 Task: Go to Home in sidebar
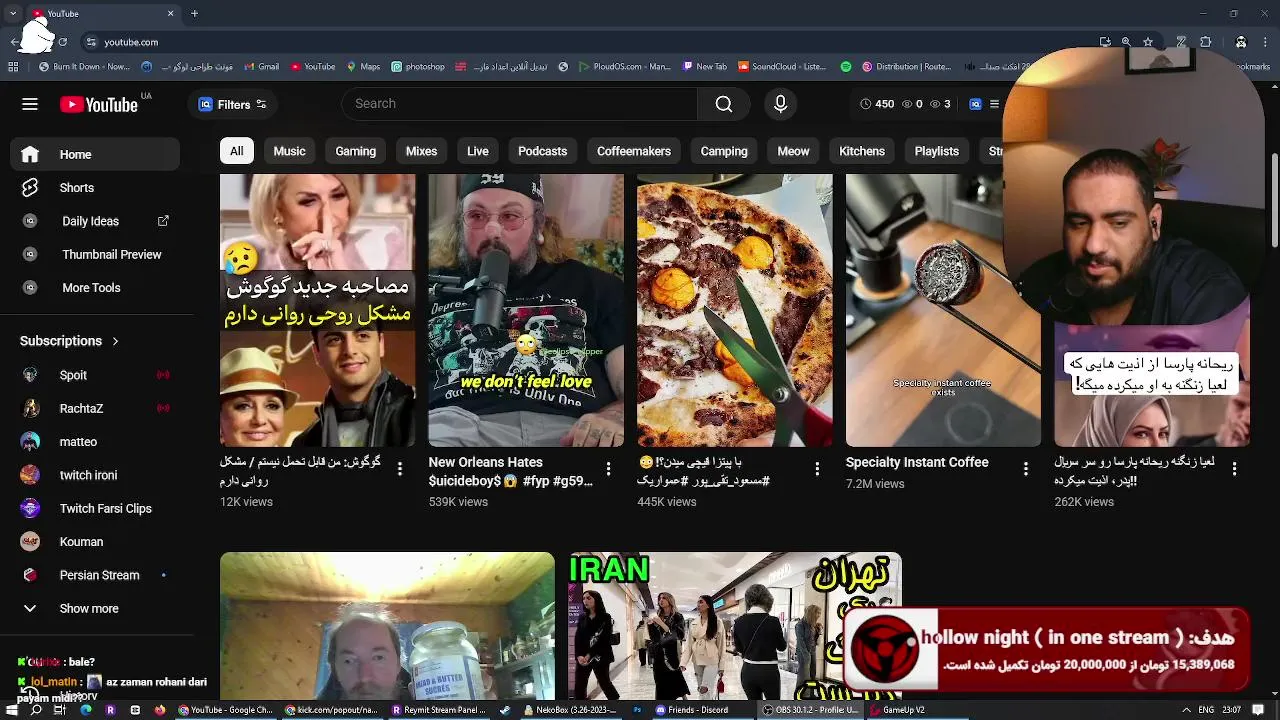click(x=95, y=154)
